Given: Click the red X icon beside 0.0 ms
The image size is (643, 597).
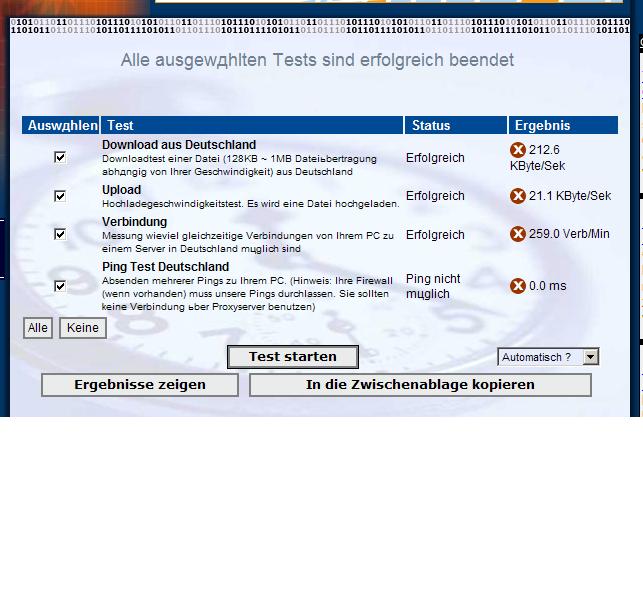Looking at the screenshot, I should point(518,286).
